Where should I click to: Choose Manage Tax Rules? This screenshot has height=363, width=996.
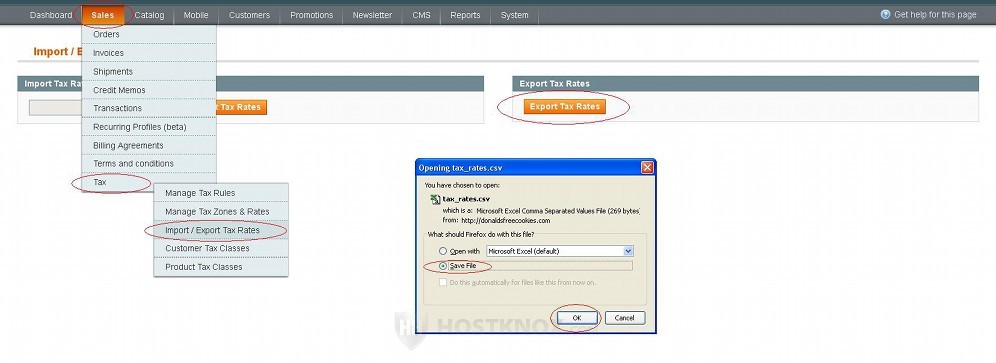221,193
